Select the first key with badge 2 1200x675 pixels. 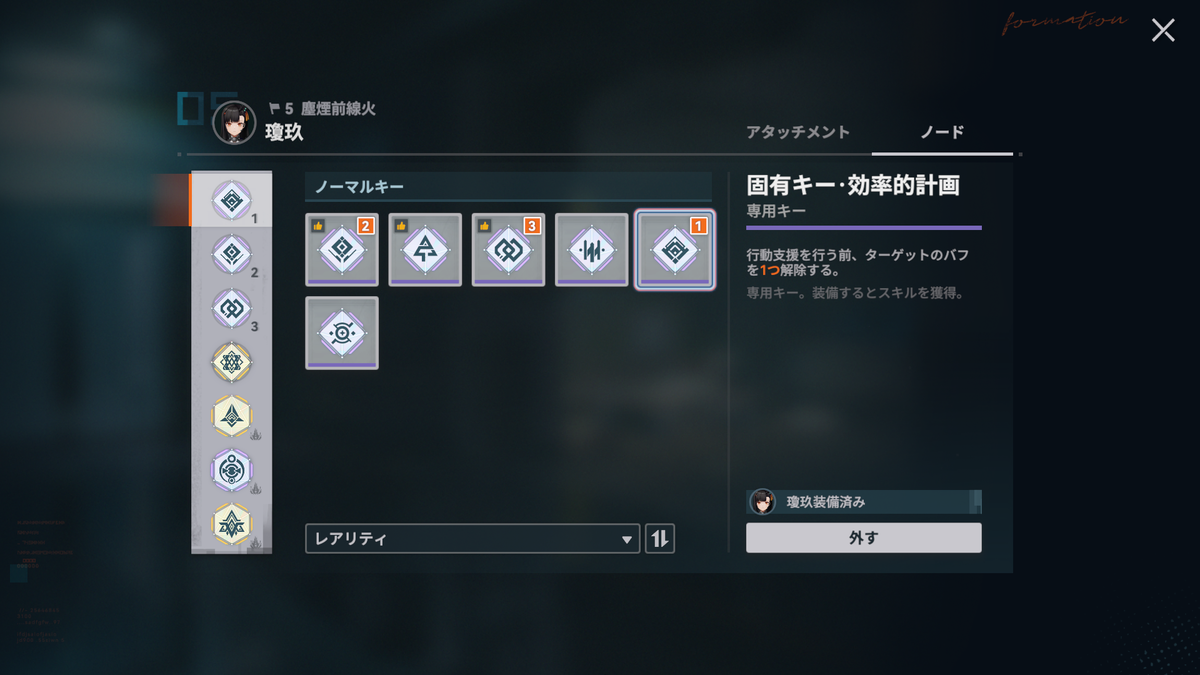(342, 250)
